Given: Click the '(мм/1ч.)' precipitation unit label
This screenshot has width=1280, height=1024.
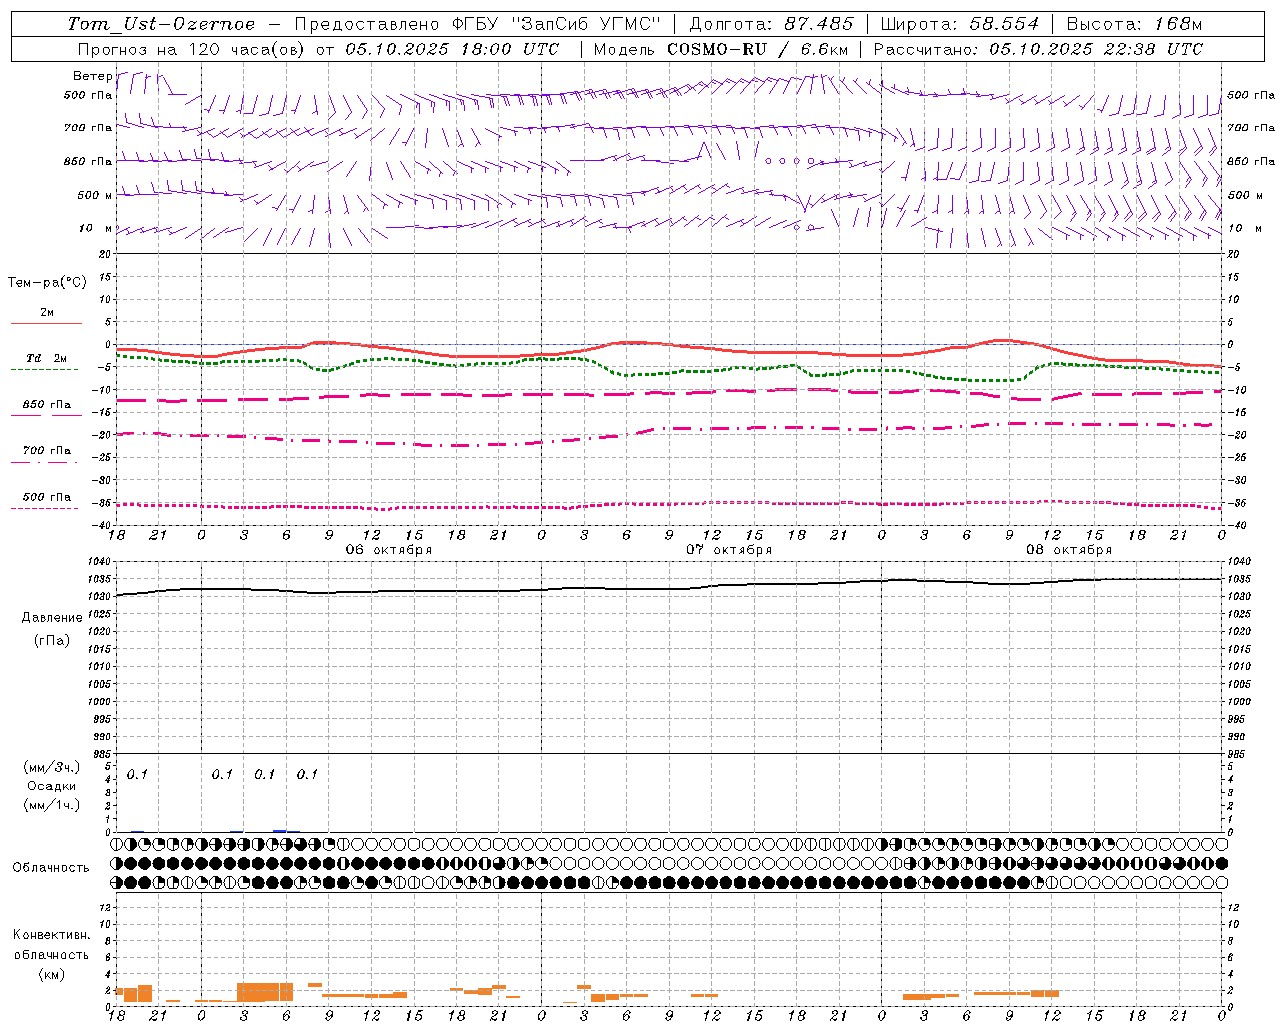Looking at the screenshot, I should point(52,805).
